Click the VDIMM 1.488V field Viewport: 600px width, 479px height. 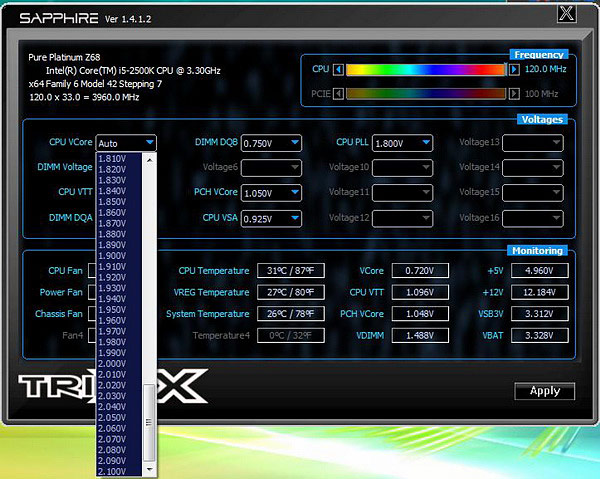(420, 336)
